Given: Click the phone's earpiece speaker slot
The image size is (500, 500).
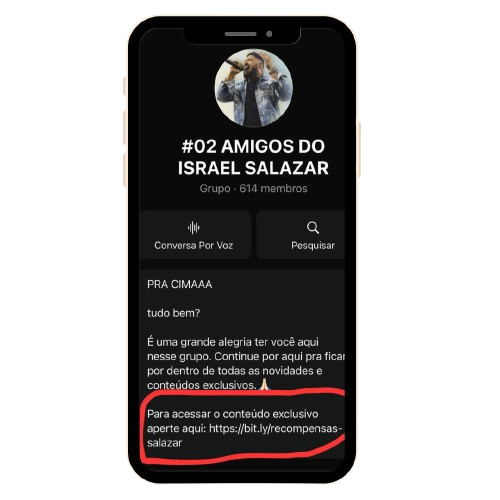Looking at the screenshot, I should pos(241,34).
